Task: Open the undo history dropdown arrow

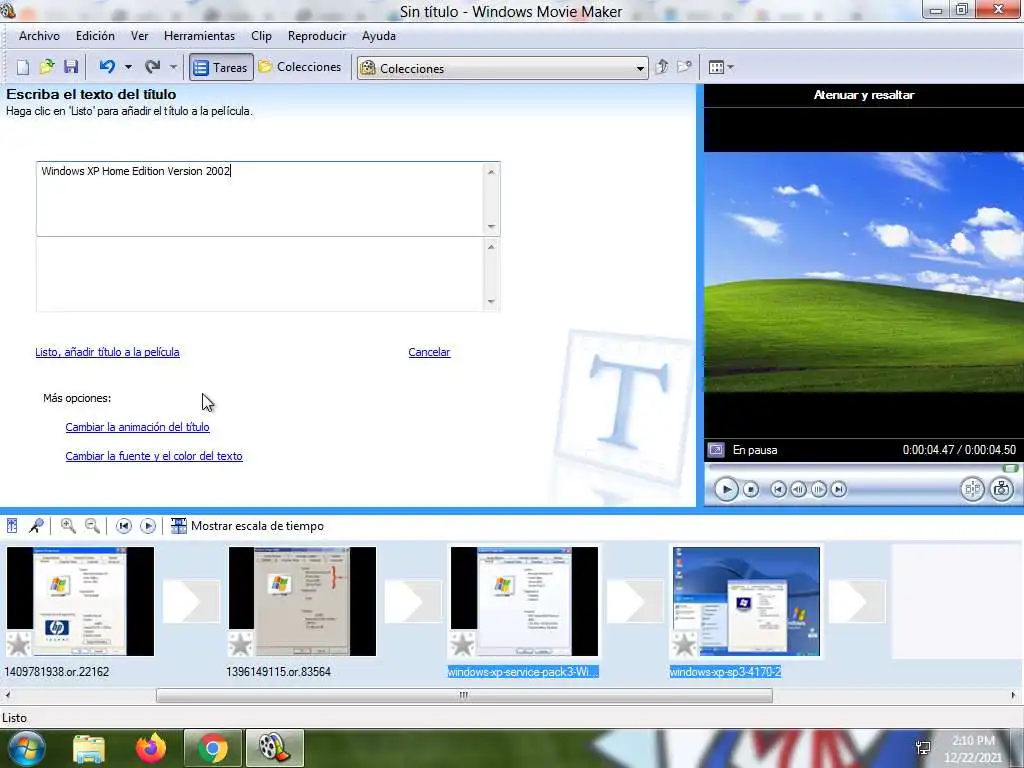Action: point(128,67)
